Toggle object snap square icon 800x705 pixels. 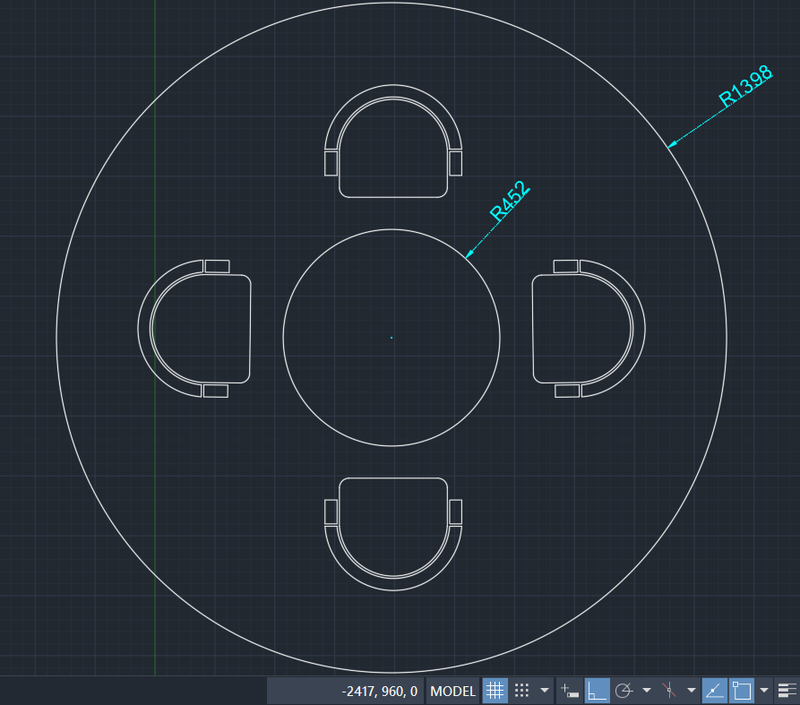[741, 691]
